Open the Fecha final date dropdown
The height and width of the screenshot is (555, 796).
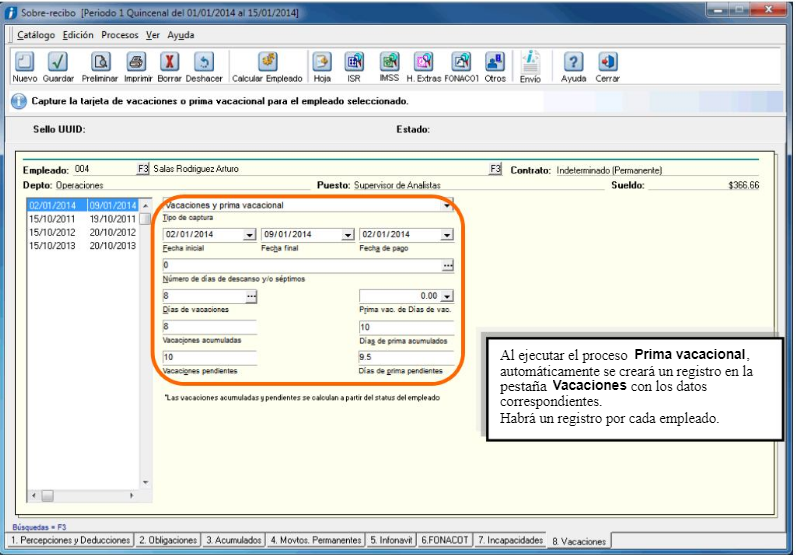click(348, 235)
